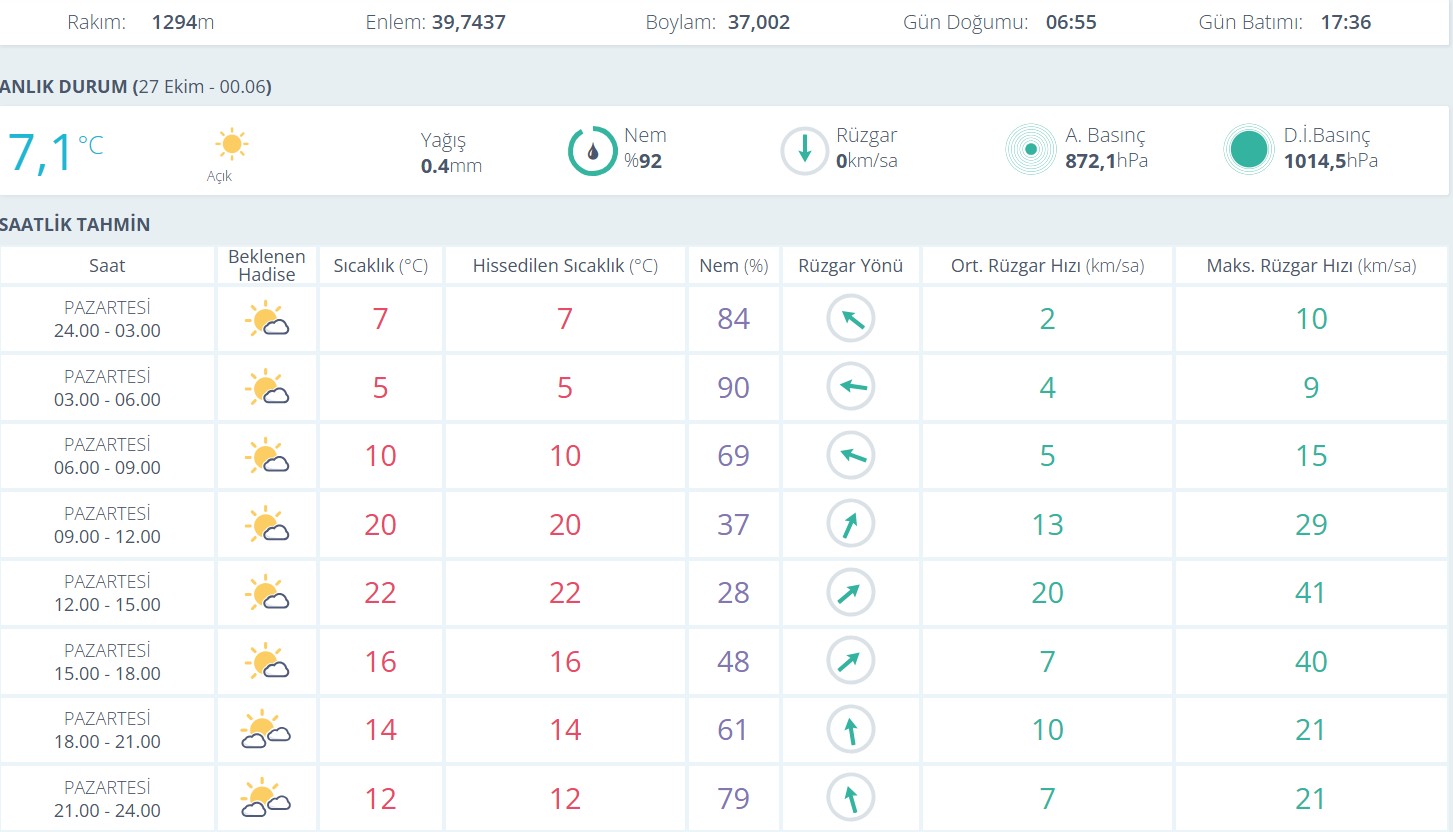Click the 'Saat' column header
This screenshot has height=832, width=1453.
[x=107, y=266]
